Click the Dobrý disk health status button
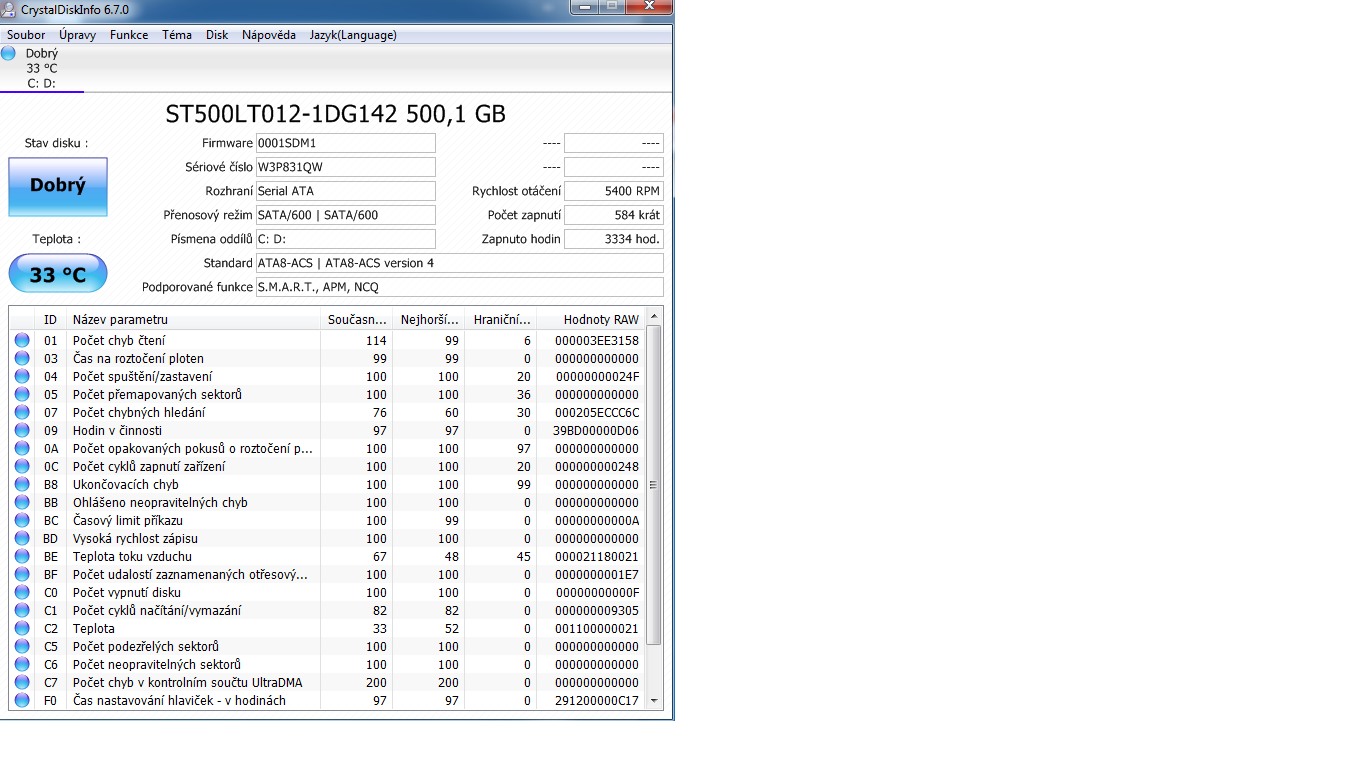 coord(58,186)
